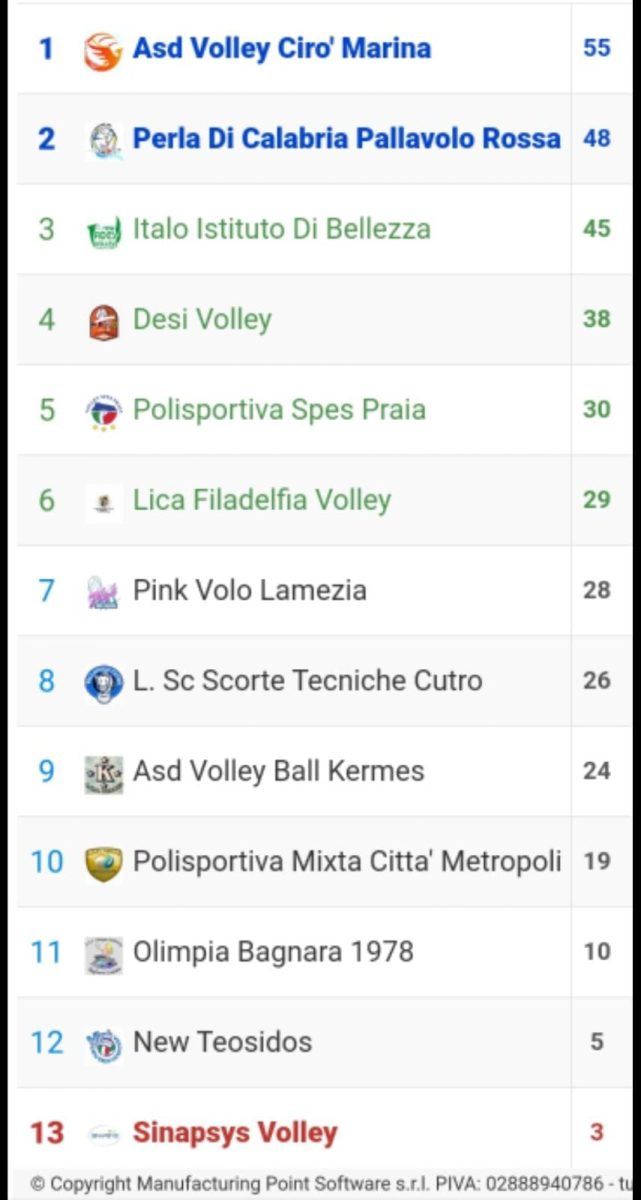641x1200 pixels.
Task: Click the Italo Istituto Di Bellezza logo
Action: [x=103, y=230]
